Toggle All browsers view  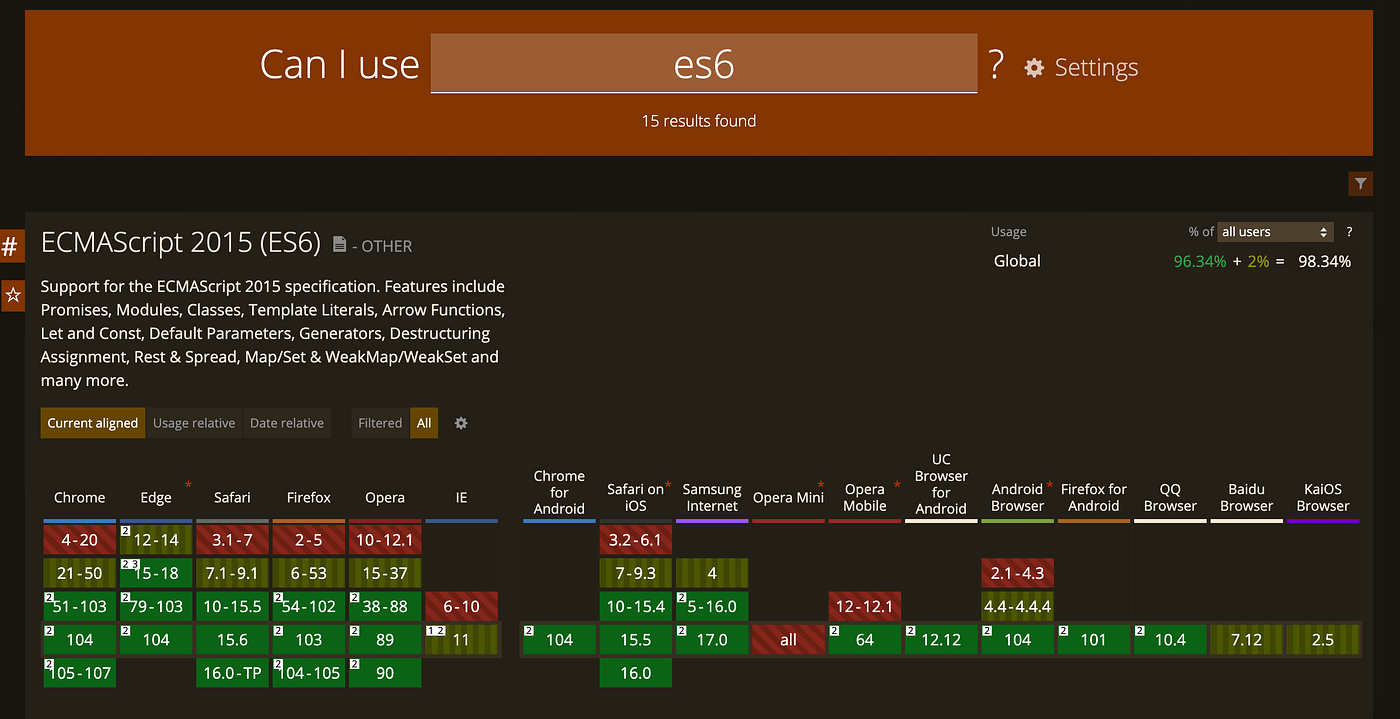[x=424, y=423]
